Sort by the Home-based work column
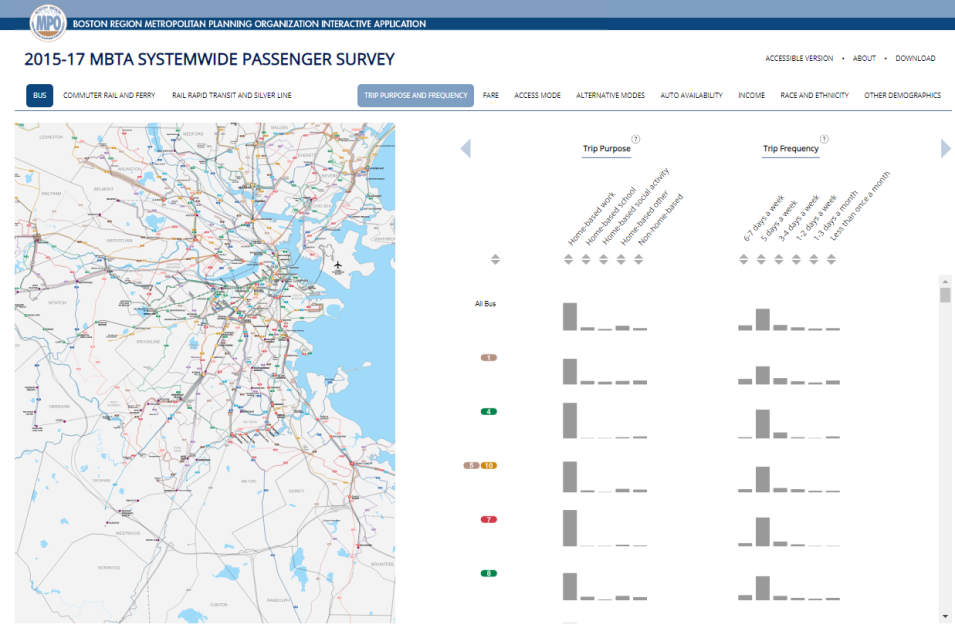955x628 pixels. [569, 260]
